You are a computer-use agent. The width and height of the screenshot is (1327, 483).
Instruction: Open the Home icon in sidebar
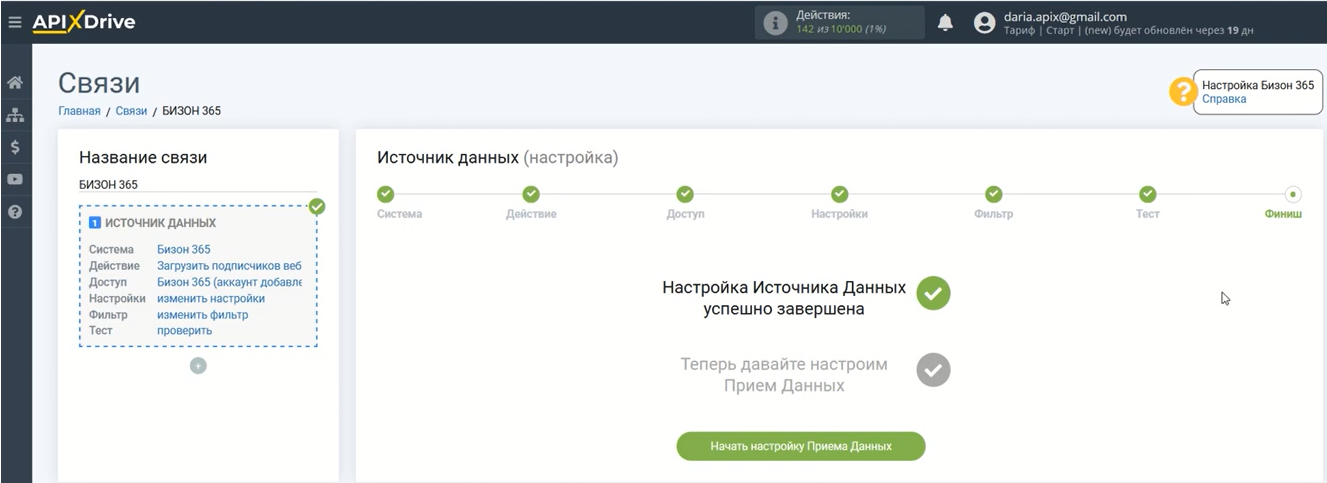15,83
